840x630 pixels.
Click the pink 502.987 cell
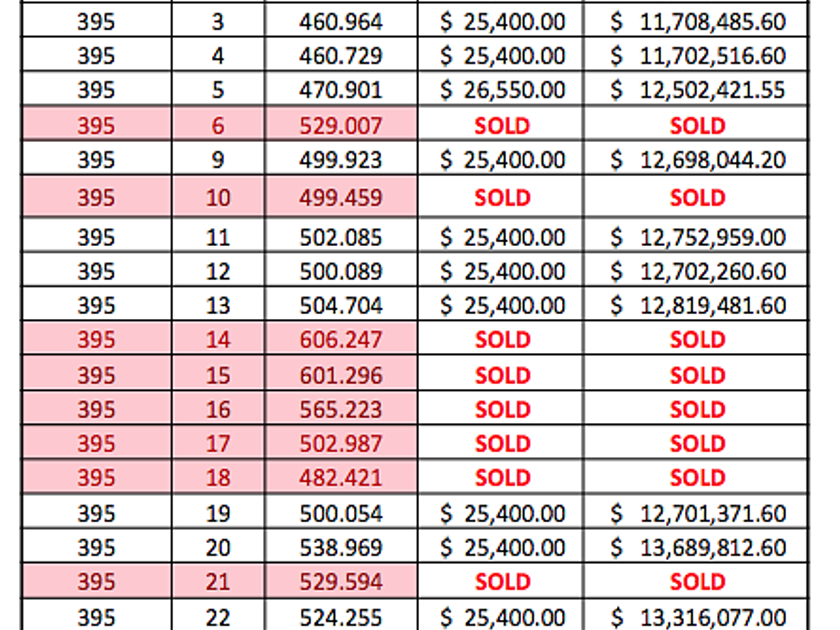pos(340,443)
